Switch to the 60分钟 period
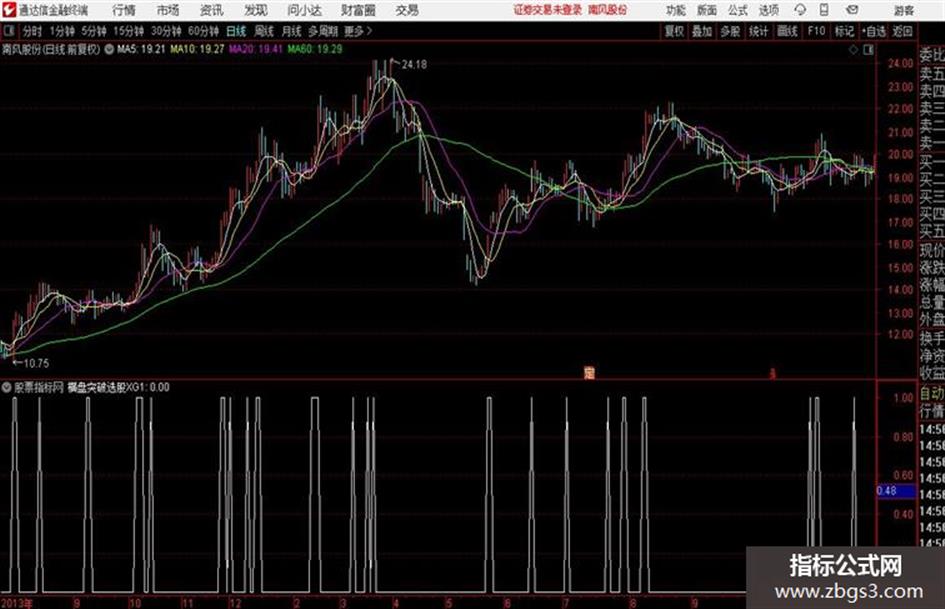Image resolution: width=945 pixels, height=609 pixels. point(203,31)
